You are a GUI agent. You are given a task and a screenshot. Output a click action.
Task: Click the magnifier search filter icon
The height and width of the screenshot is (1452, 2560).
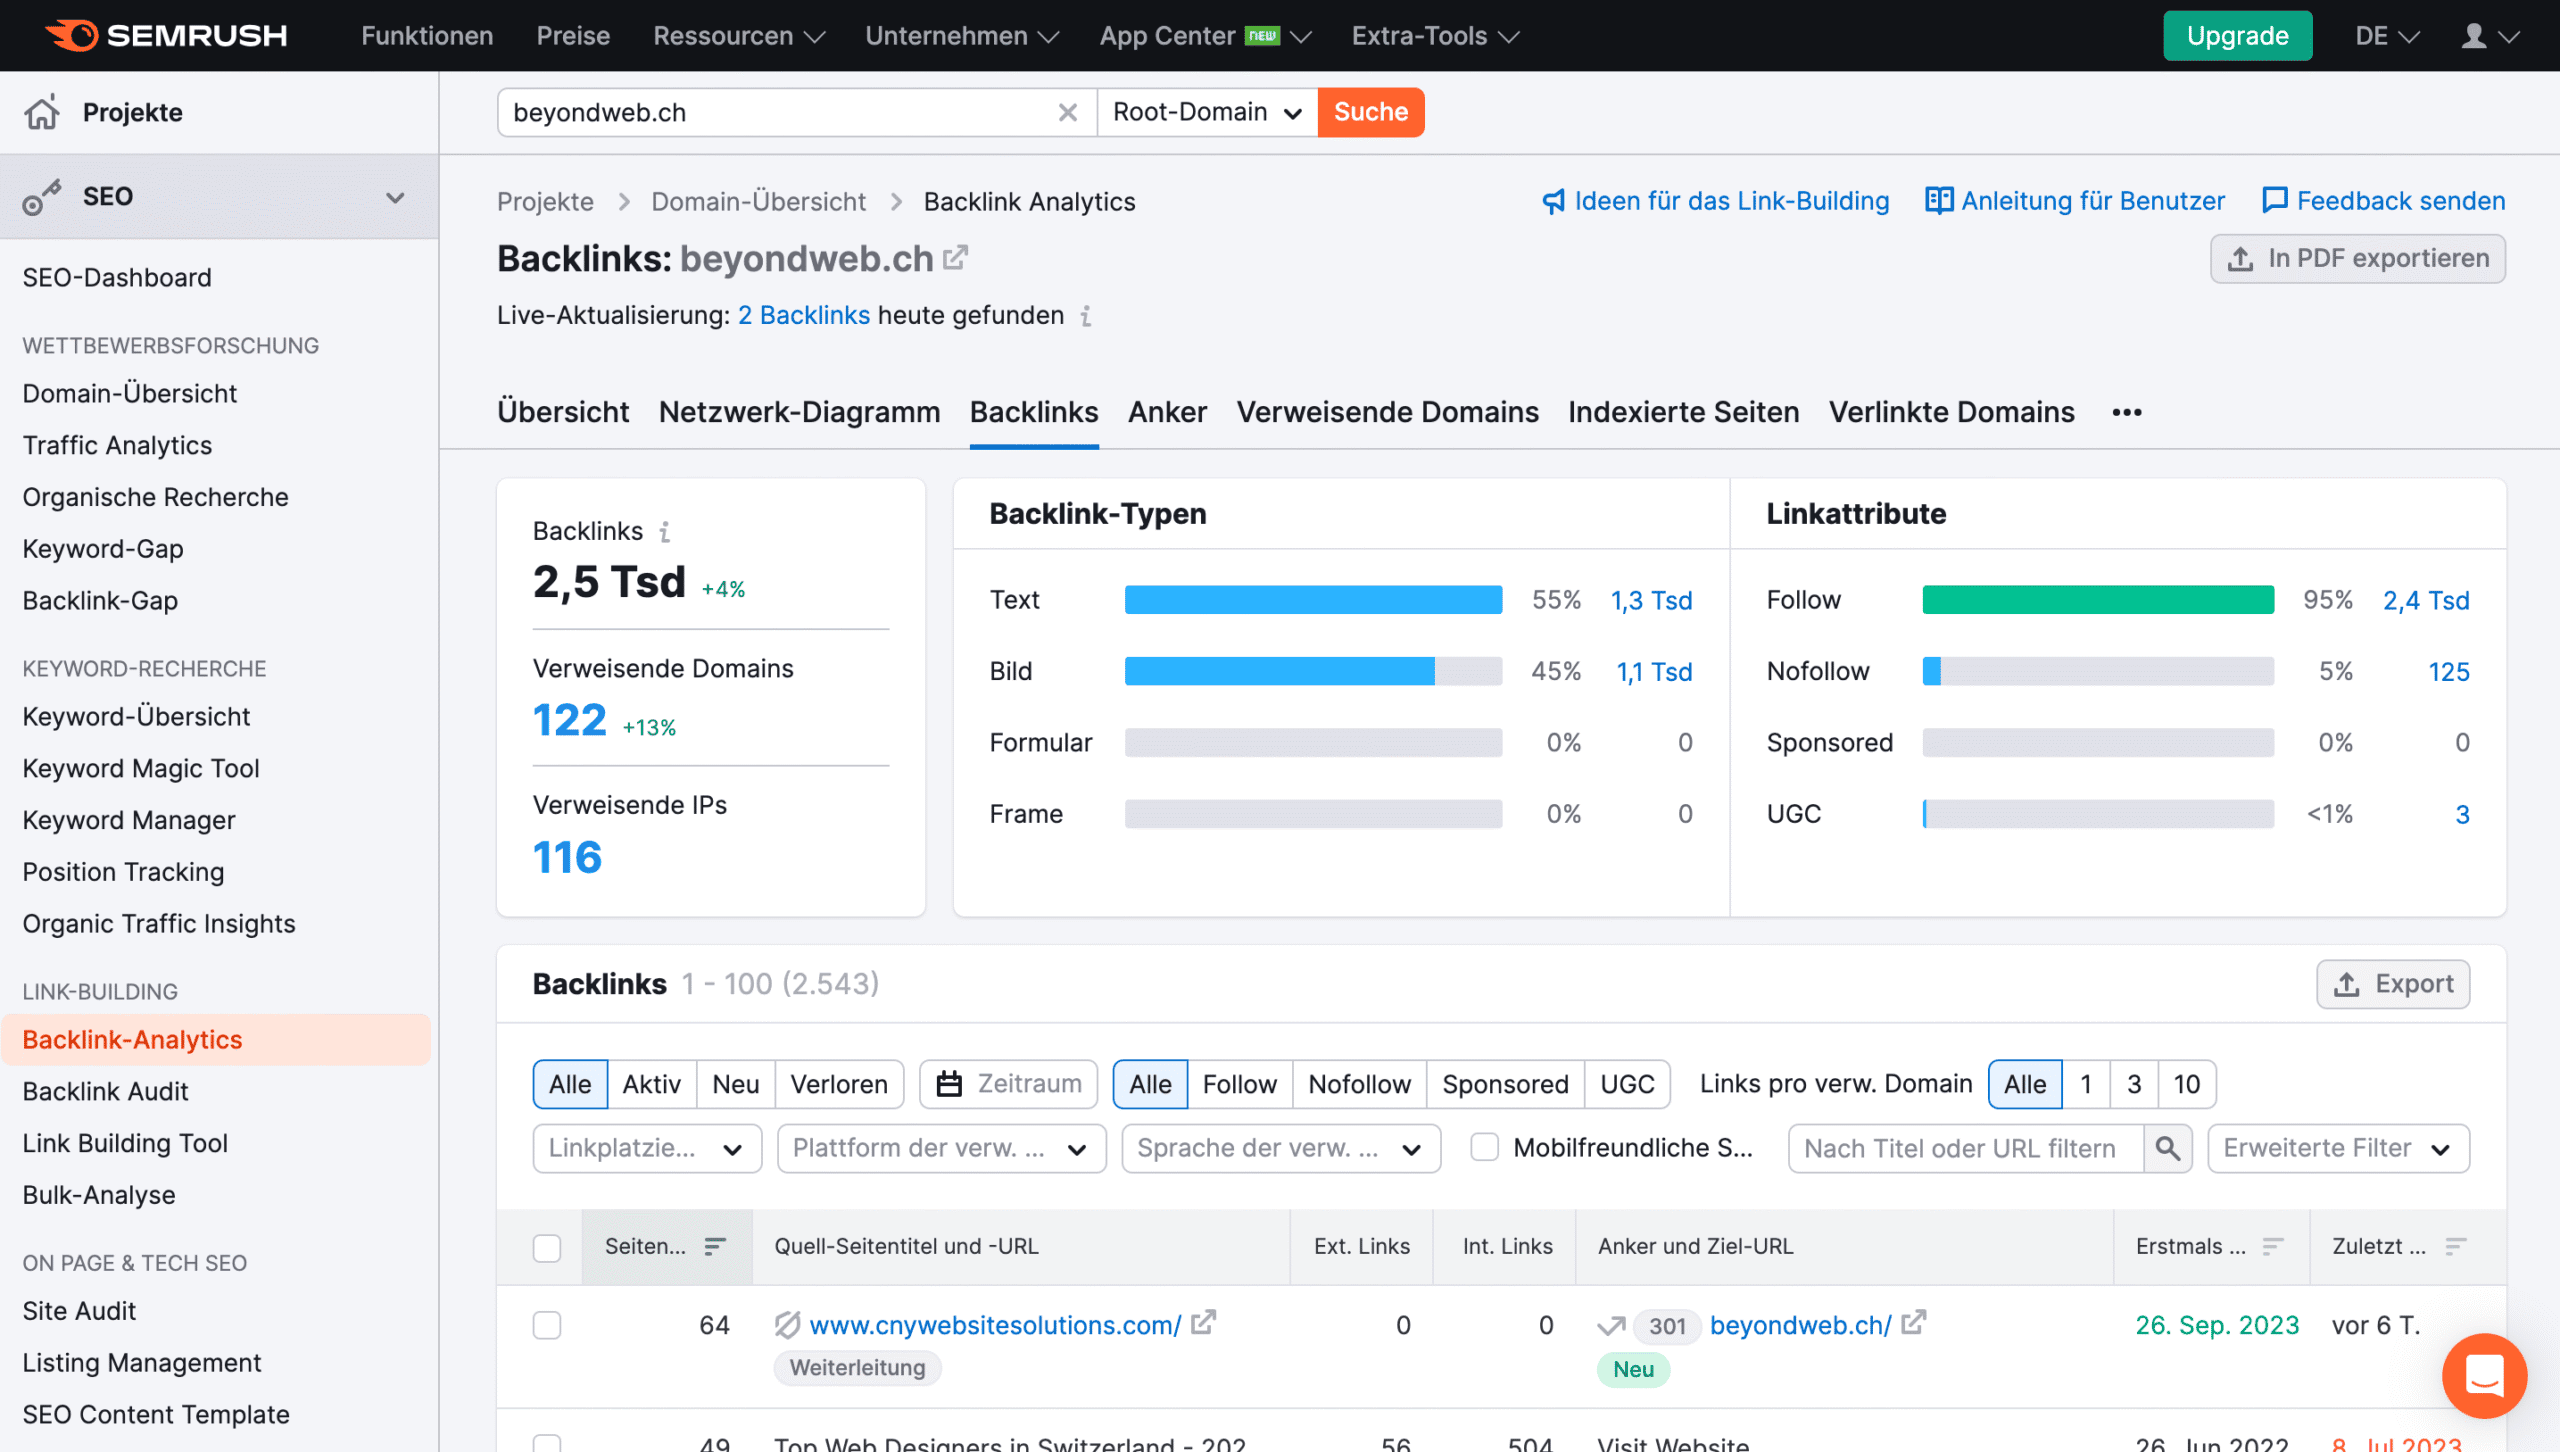(x=2168, y=1148)
